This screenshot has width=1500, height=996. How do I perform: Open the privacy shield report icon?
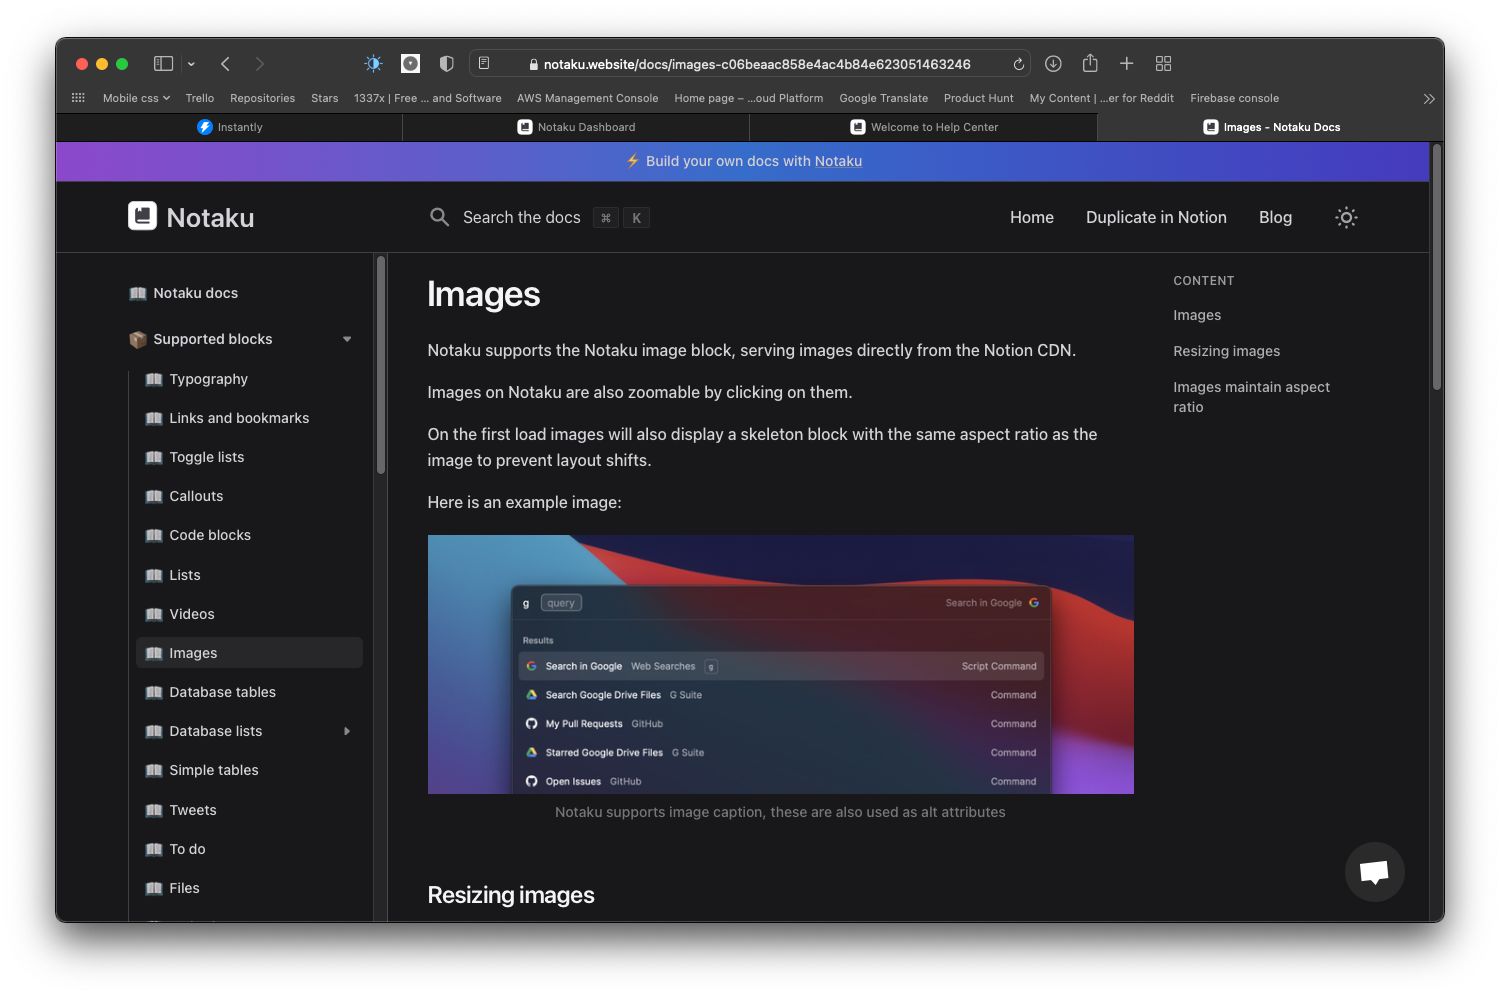pos(447,63)
